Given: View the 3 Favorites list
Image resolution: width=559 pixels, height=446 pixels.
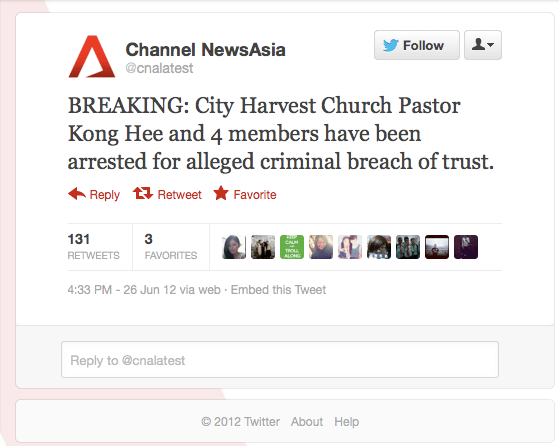Looking at the screenshot, I should pos(171,247).
